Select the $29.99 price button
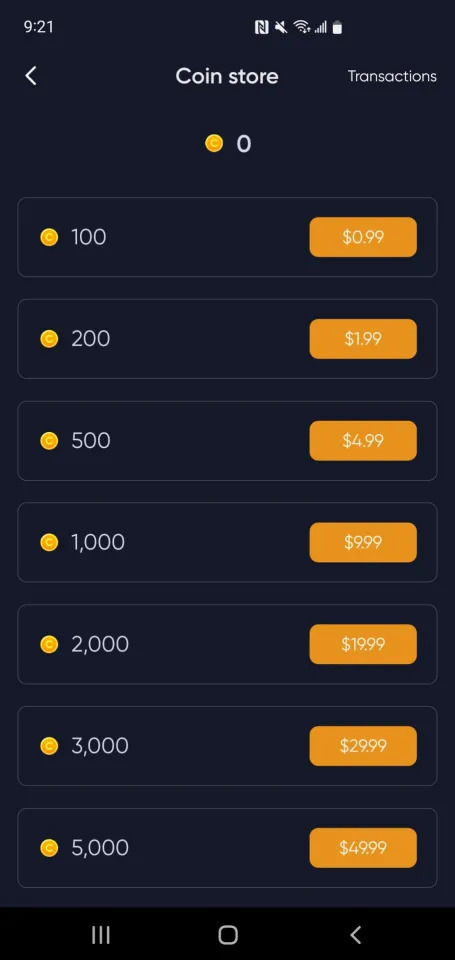Image resolution: width=455 pixels, height=960 pixels. (x=363, y=746)
